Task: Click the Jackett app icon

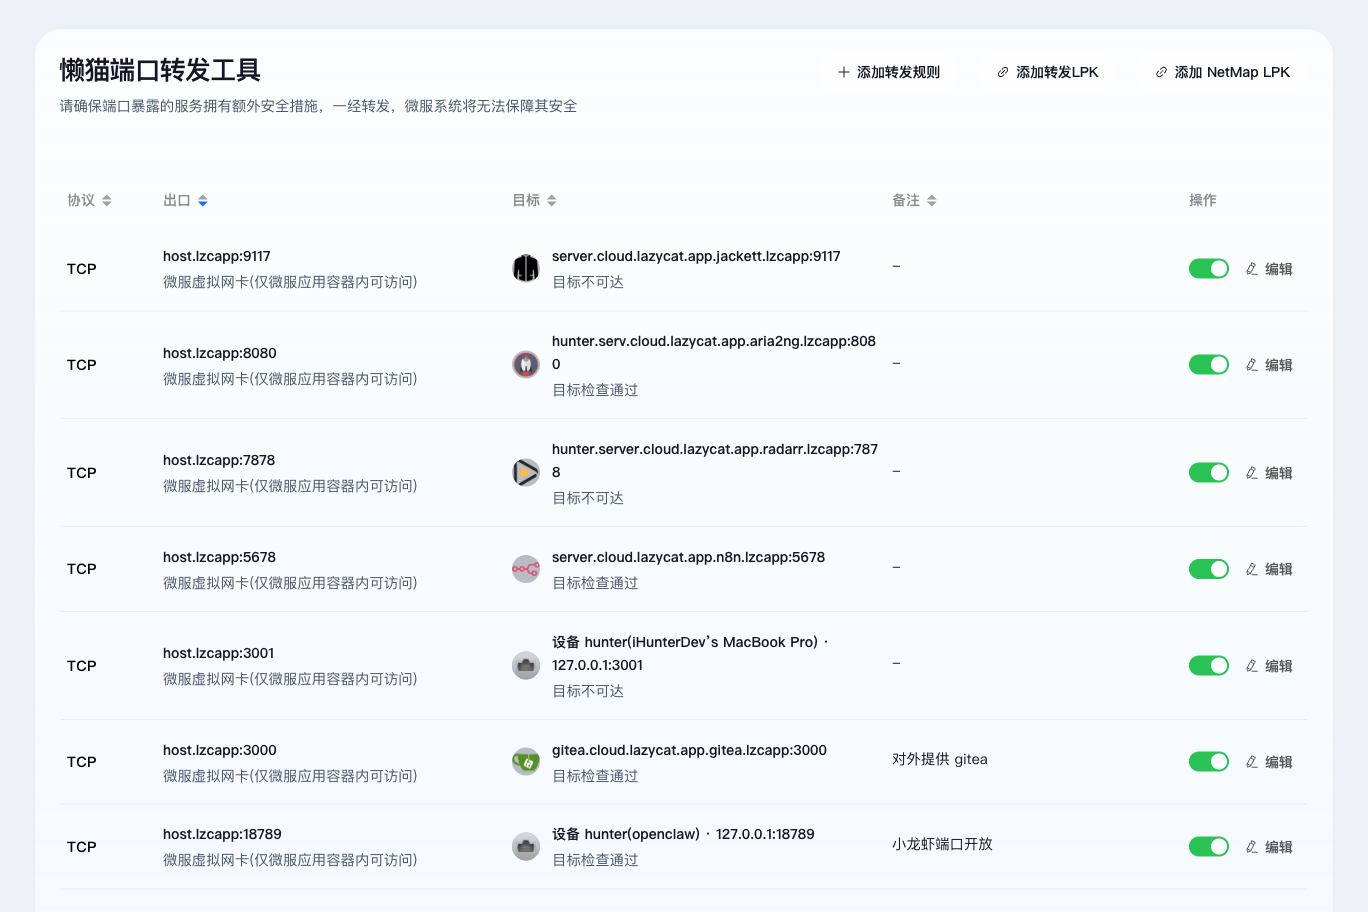Action: (526, 268)
